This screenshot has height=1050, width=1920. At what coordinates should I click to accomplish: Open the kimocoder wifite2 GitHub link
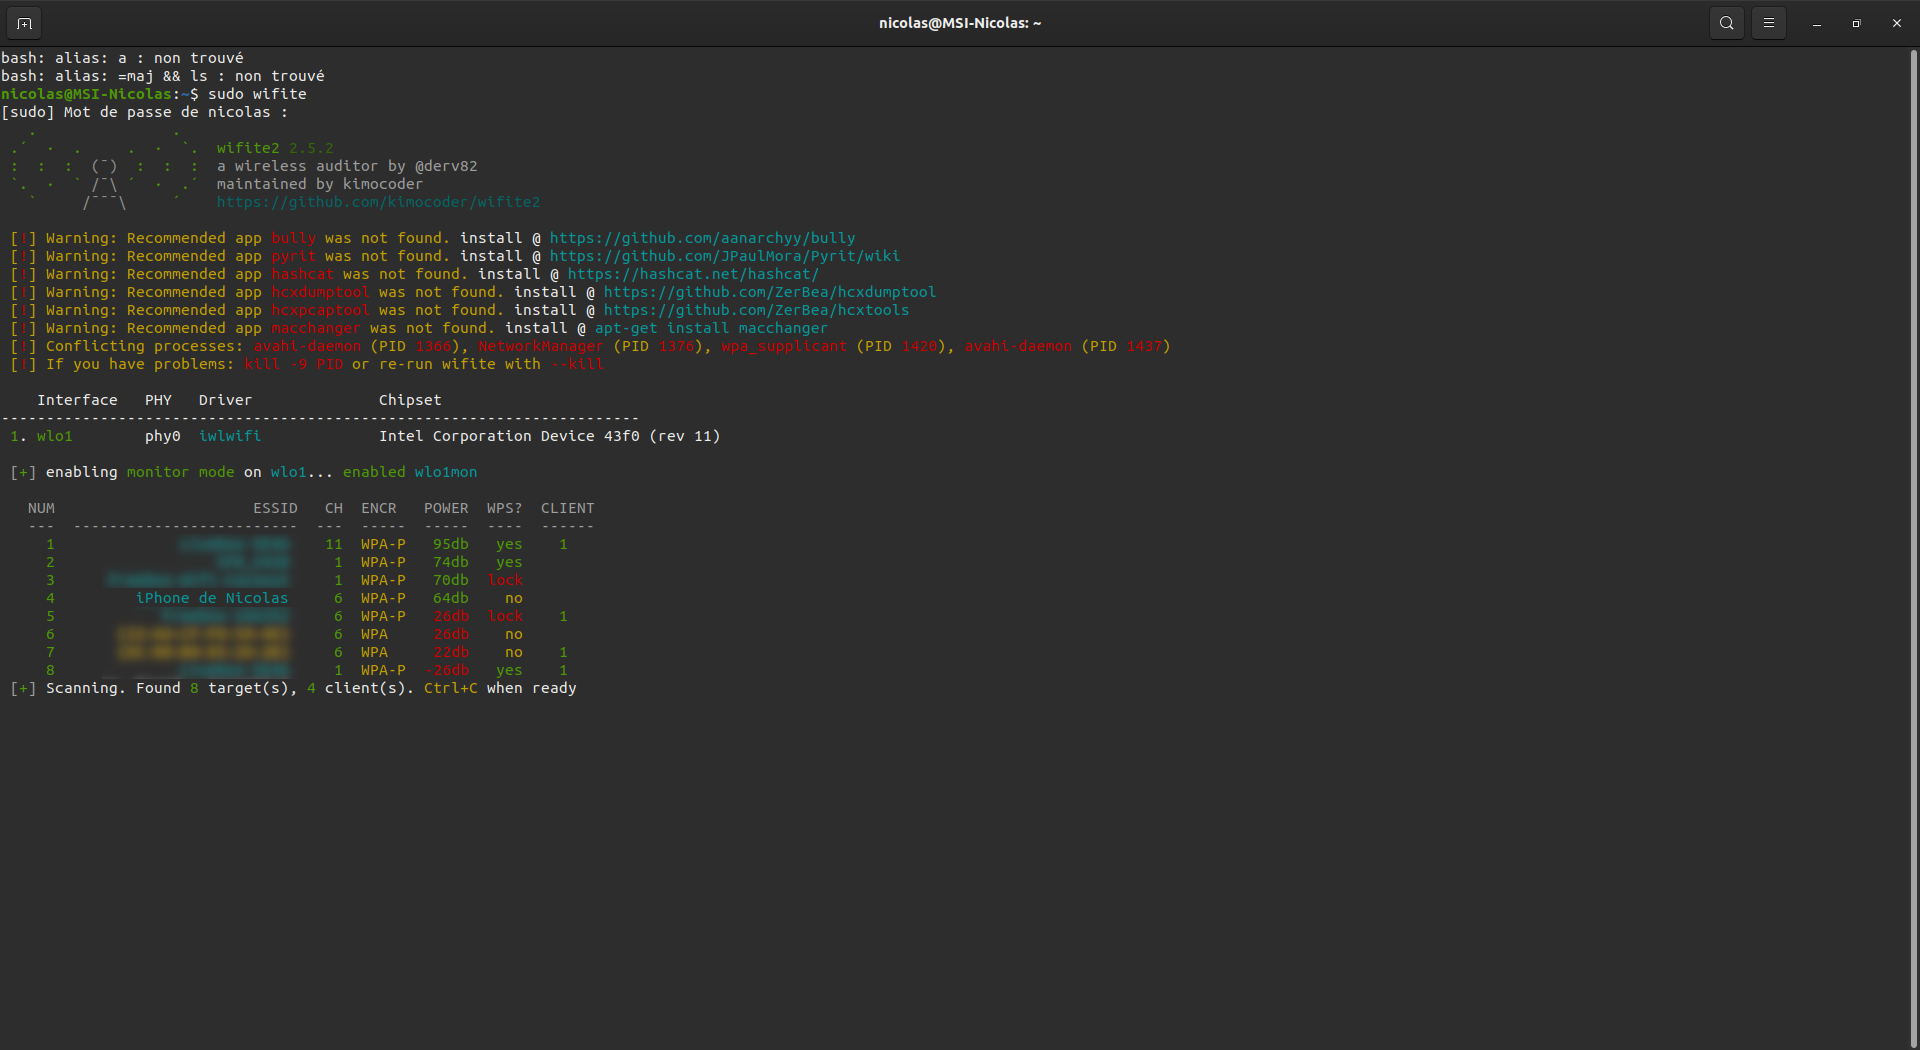378,202
